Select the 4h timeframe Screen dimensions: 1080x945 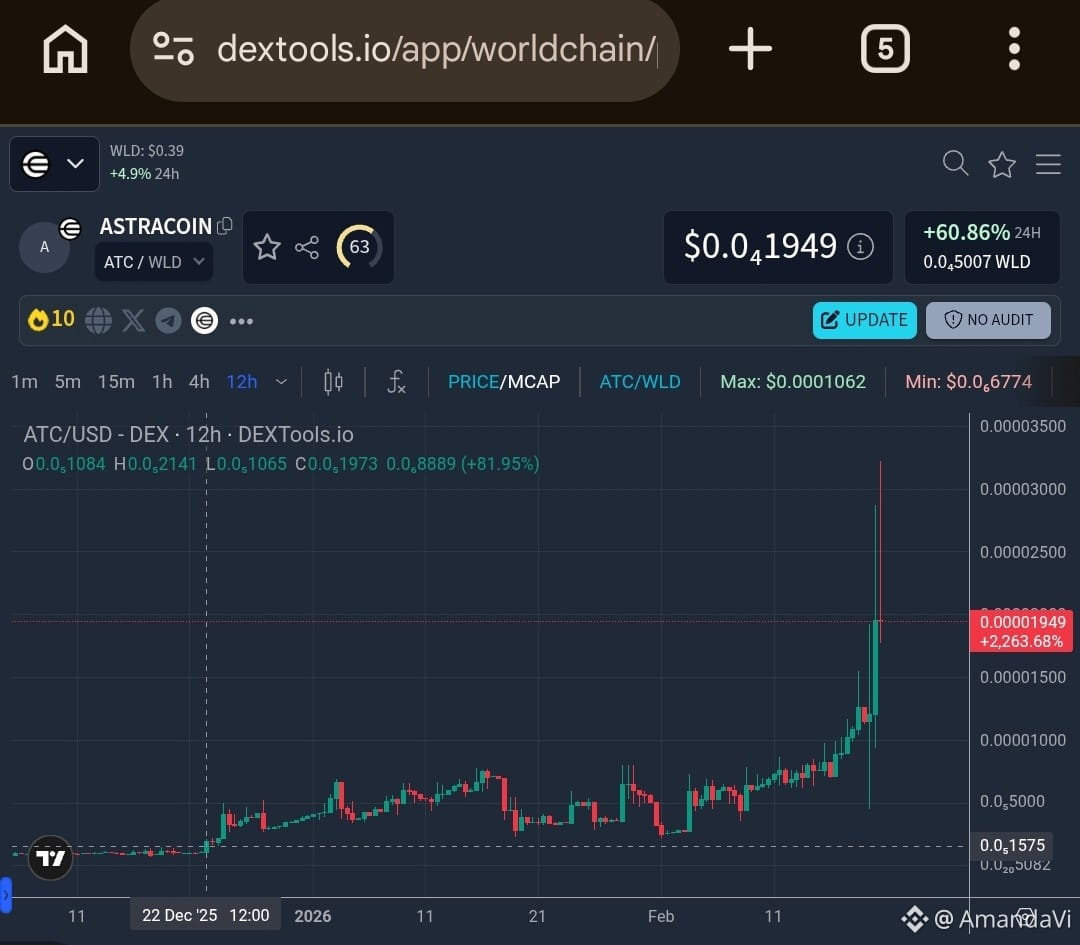199,382
